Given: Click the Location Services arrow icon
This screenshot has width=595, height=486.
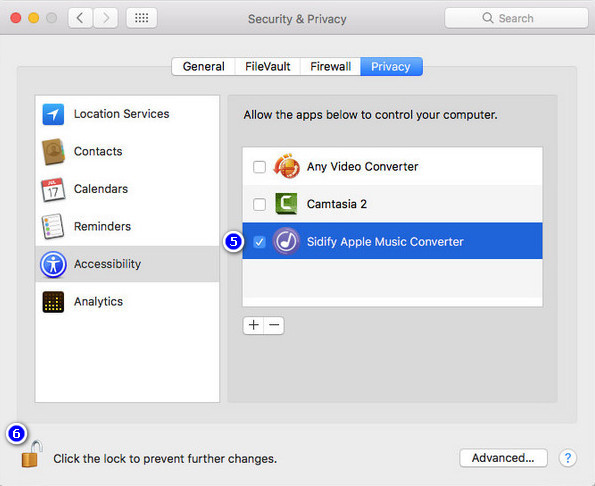Looking at the screenshot, I should pyautogui.click(x=53, y=114).
